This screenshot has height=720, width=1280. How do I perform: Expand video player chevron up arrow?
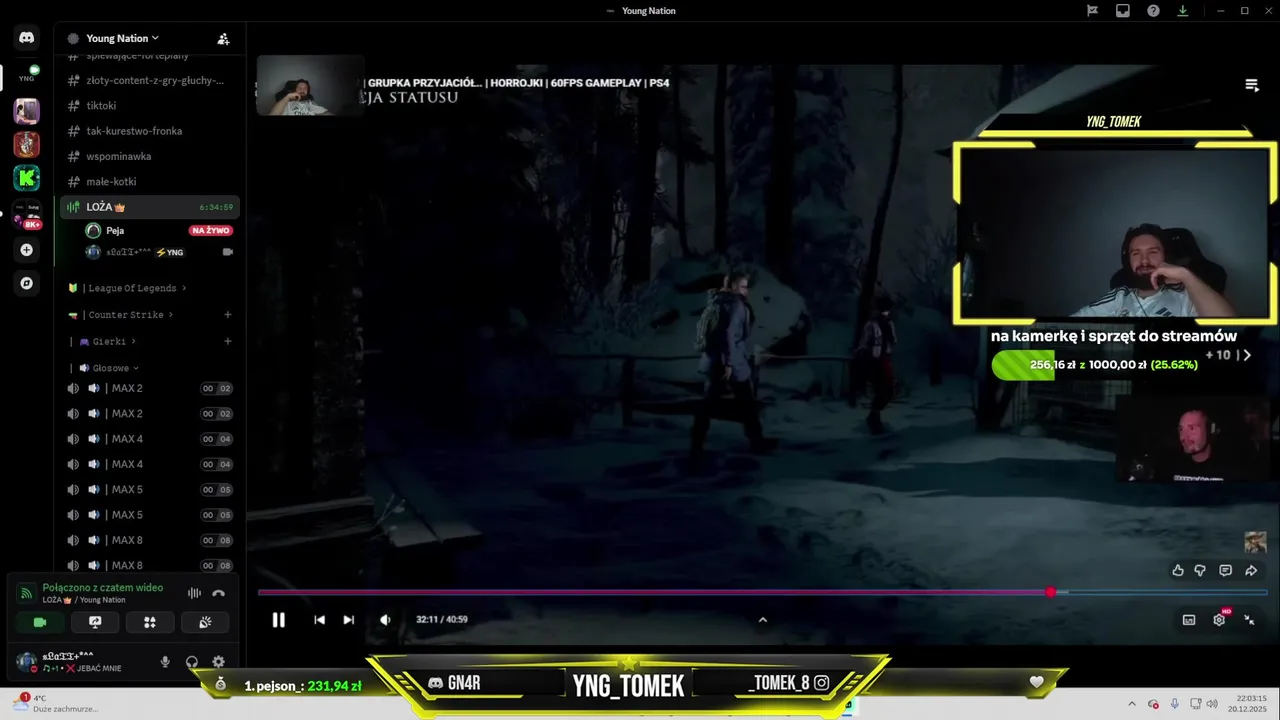(762, 620)
